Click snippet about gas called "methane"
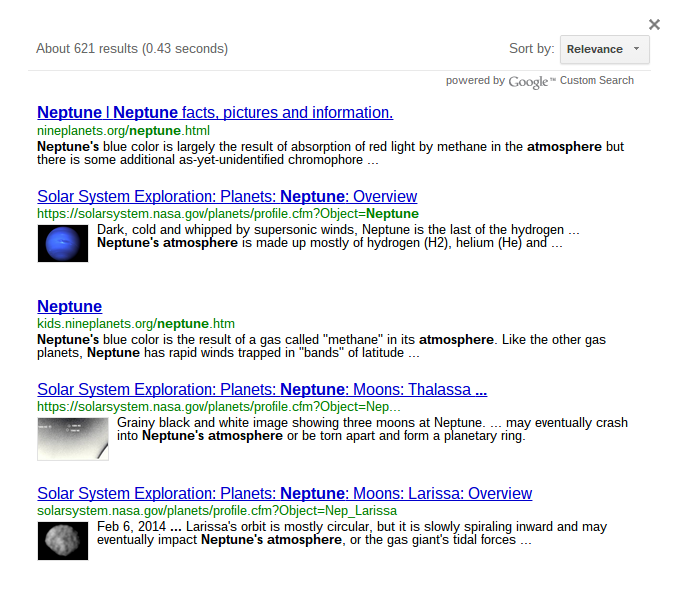The height and width of the screenshot is (590, 682). (321, 346)
